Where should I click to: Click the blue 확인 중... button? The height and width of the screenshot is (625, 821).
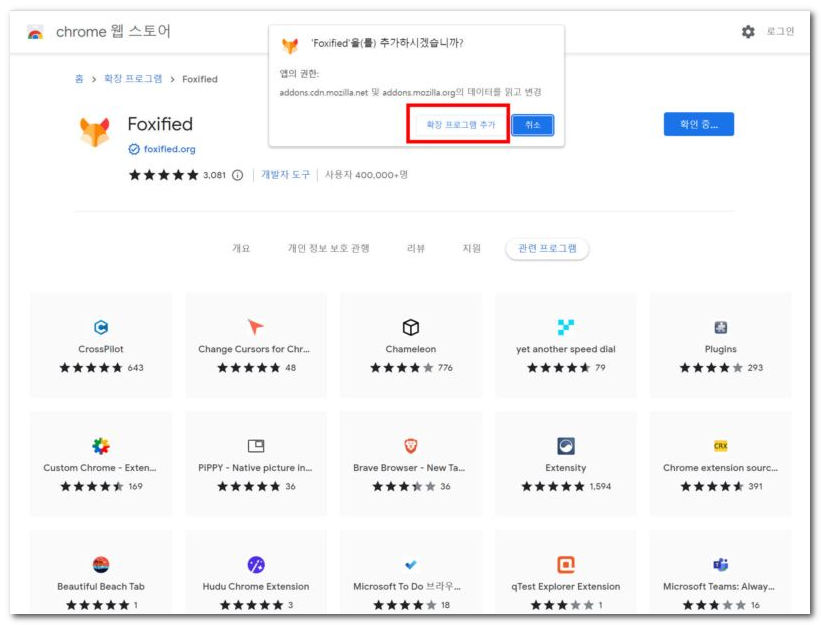[x=698, y=125]
